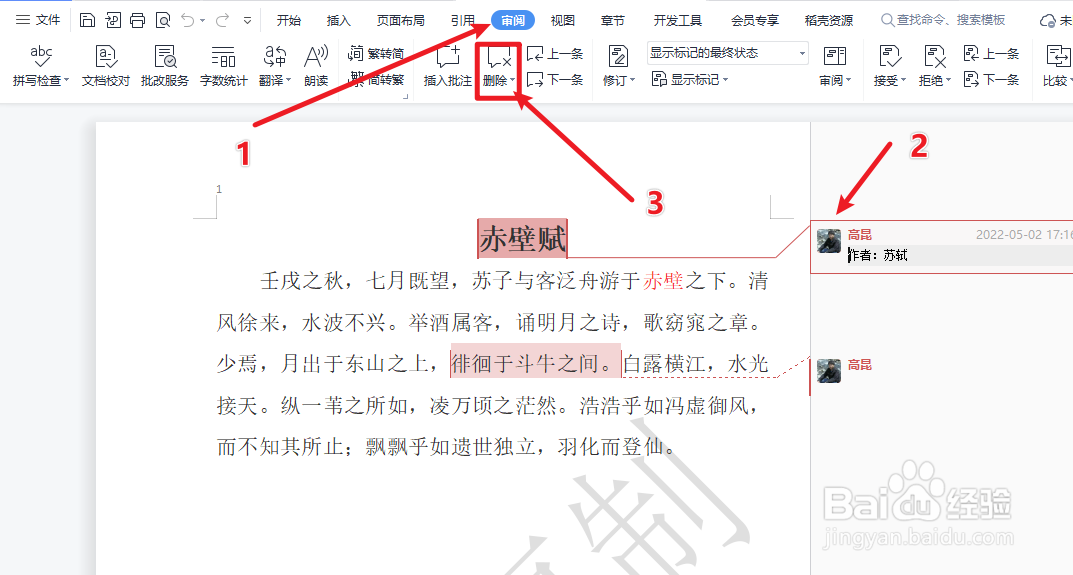Open 字数统计 word count
The height and width of the screenshot is (575, 1073).
223,66
